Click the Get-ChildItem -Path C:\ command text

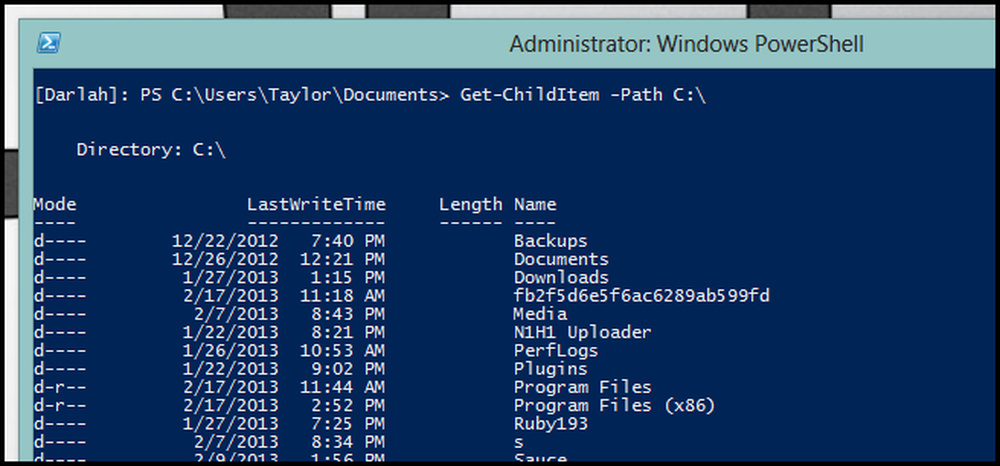point(583,96)
